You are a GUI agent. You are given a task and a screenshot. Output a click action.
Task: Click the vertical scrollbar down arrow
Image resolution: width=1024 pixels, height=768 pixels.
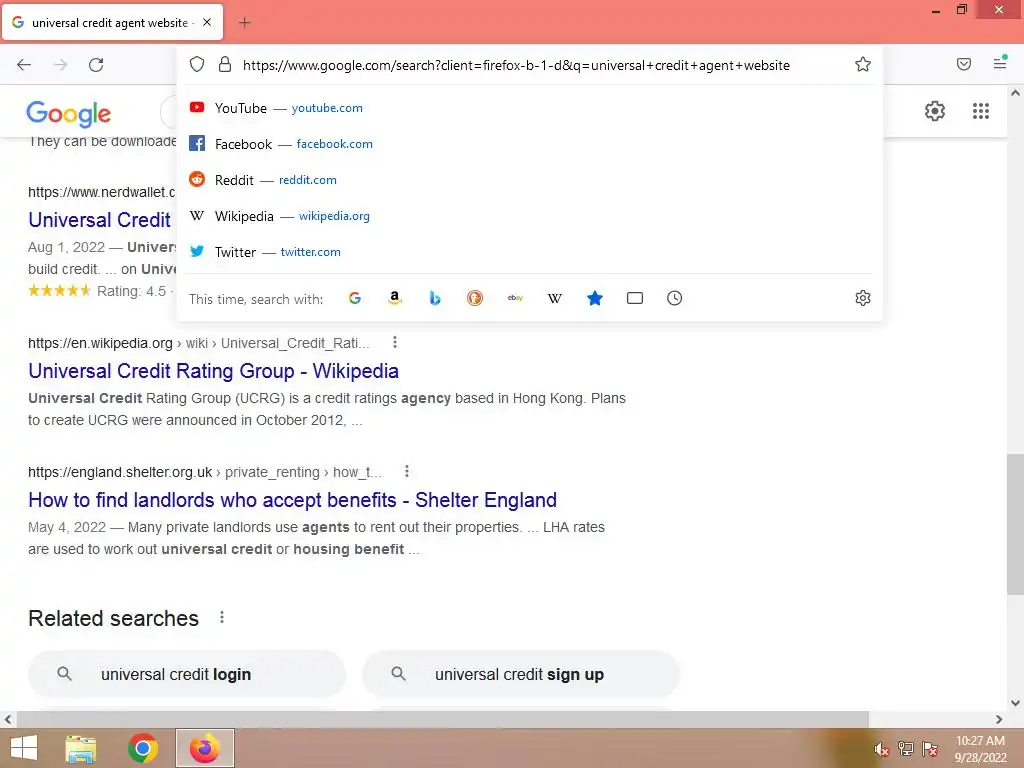click(1015, 703)
